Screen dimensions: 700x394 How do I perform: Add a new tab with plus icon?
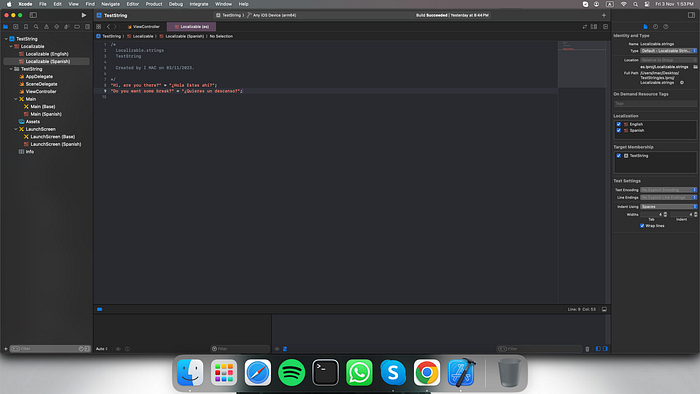(x=604, y=15)
